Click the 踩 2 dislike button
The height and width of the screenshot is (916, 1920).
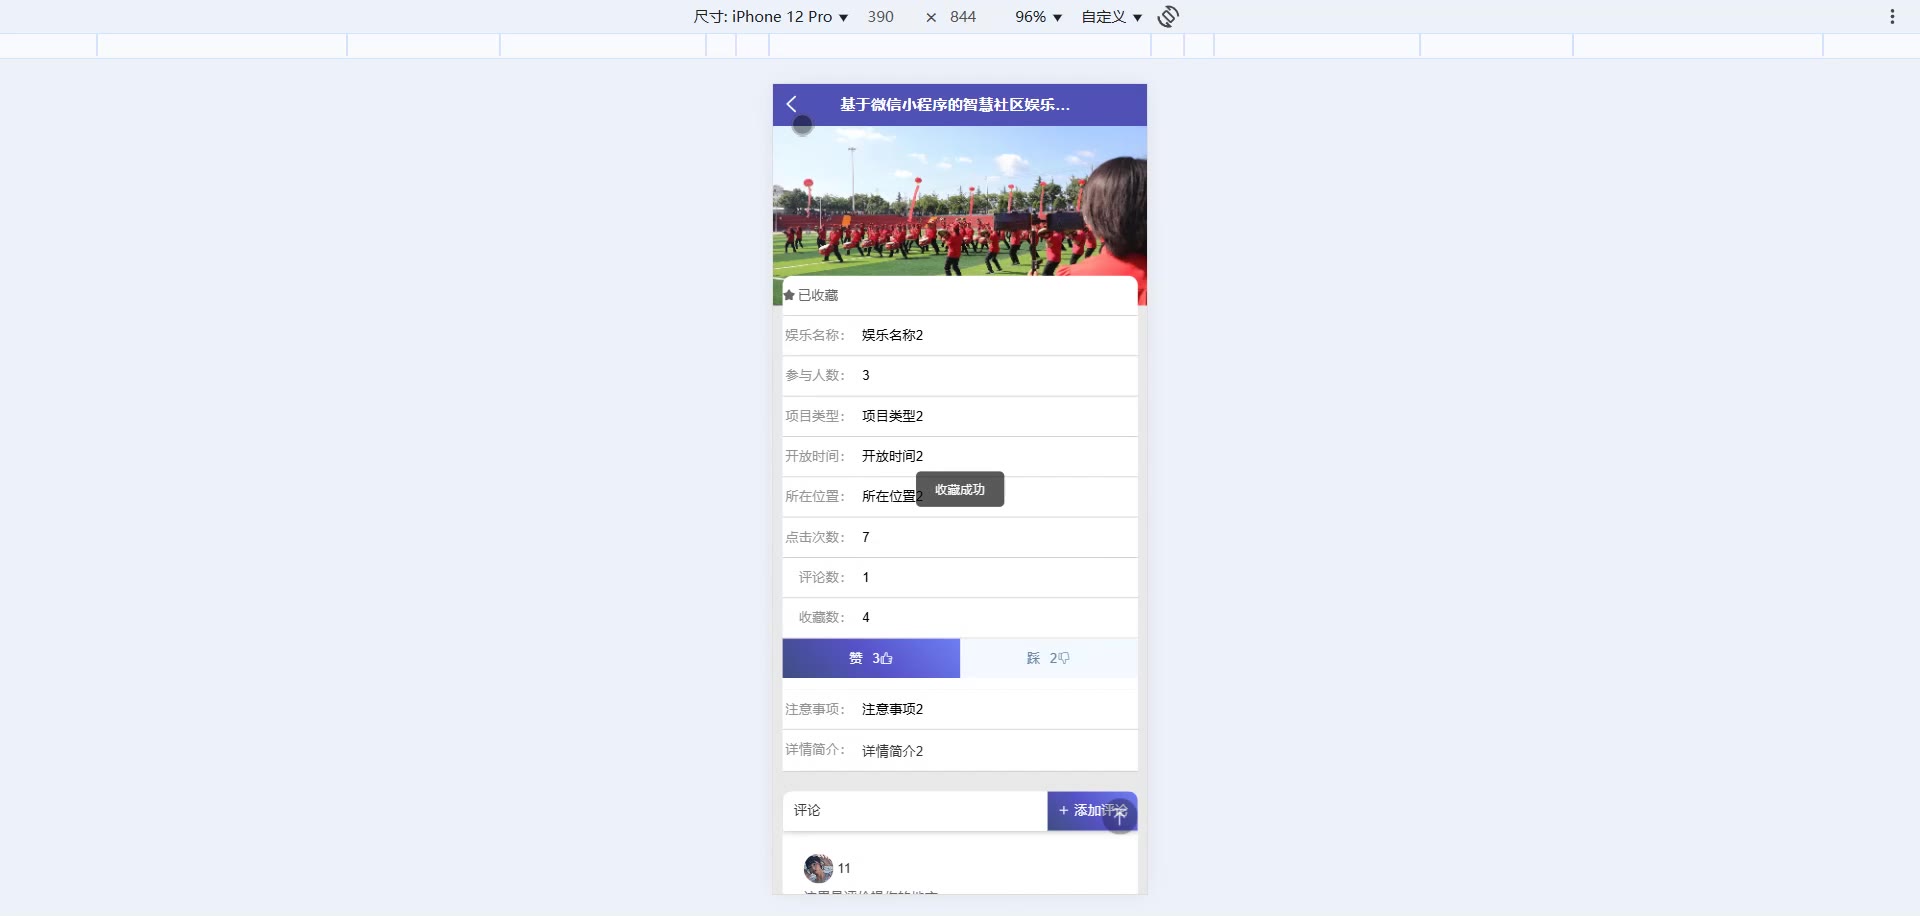point(1049,658)
